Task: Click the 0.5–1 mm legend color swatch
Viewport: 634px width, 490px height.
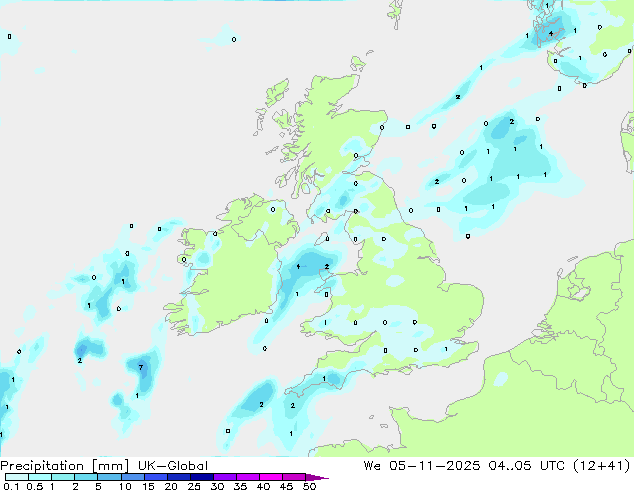Action: pyautogui.click(x=40, y=477)
